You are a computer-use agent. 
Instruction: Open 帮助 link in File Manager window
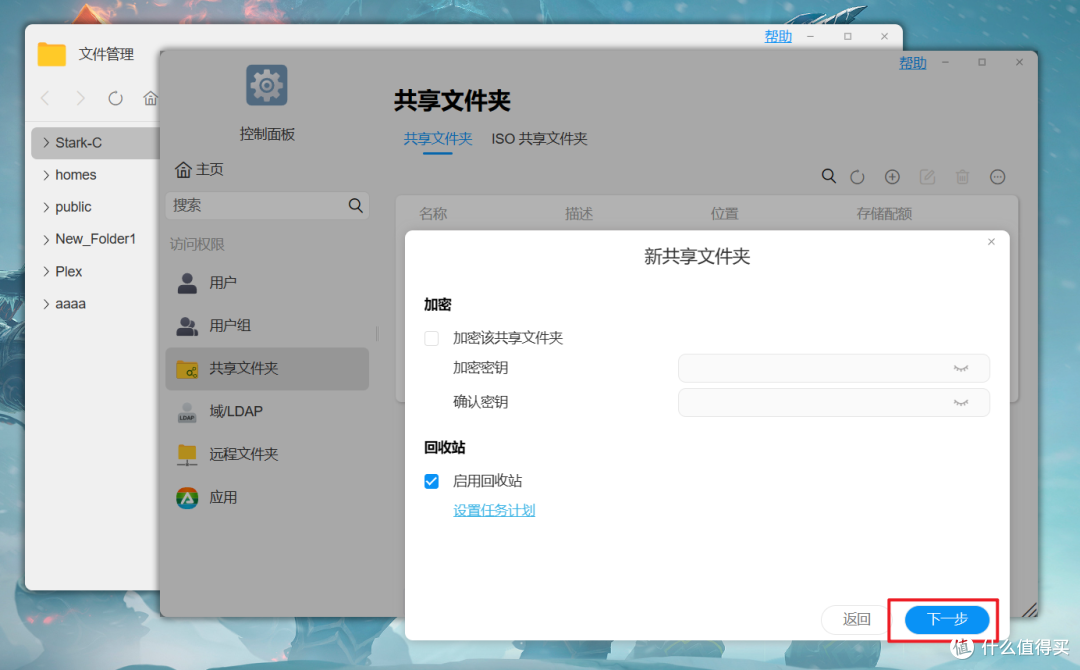(778, 36)
